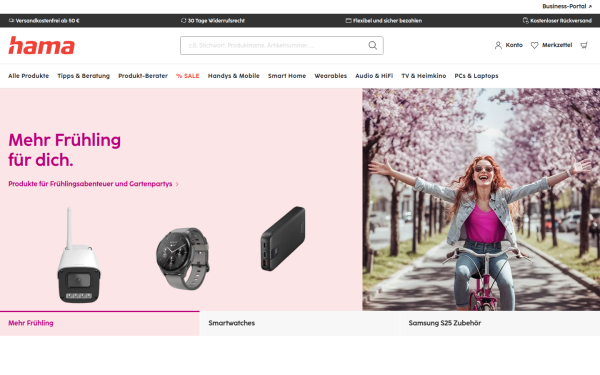Click the Versandkostenfrei truck icon
This screenshot has width=600, height=375.
11,21
